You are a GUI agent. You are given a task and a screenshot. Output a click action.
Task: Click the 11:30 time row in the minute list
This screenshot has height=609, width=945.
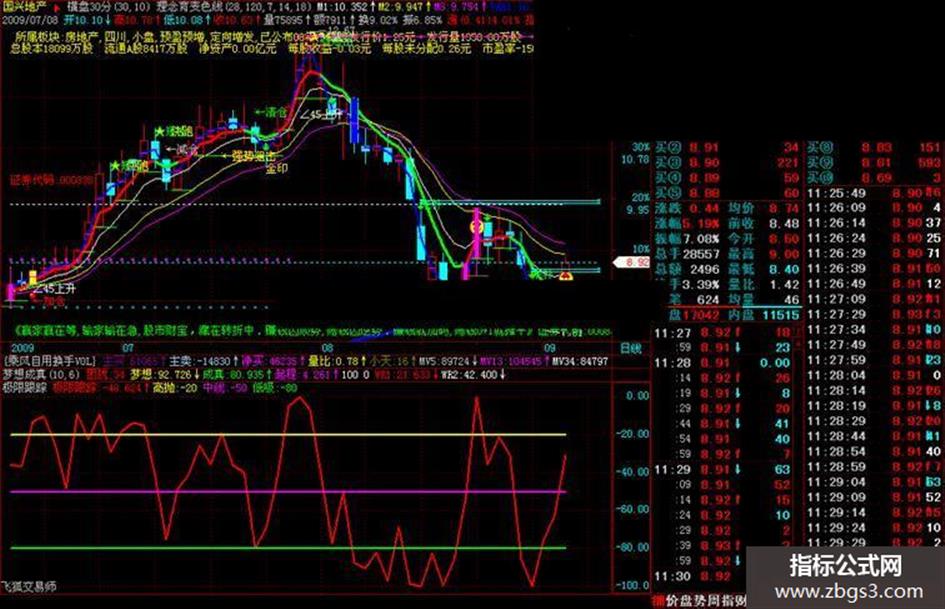[x=693, y=576]
